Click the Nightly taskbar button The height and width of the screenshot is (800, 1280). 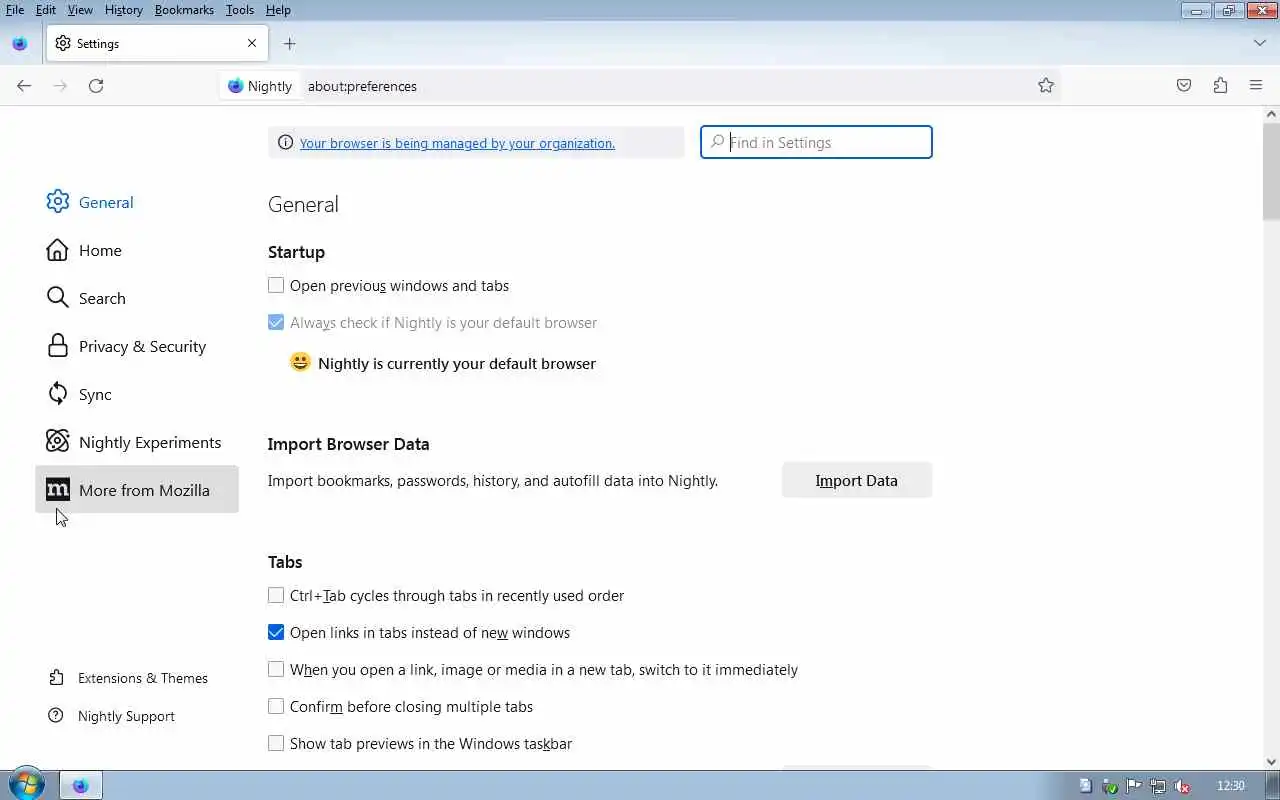pos(81,786)
